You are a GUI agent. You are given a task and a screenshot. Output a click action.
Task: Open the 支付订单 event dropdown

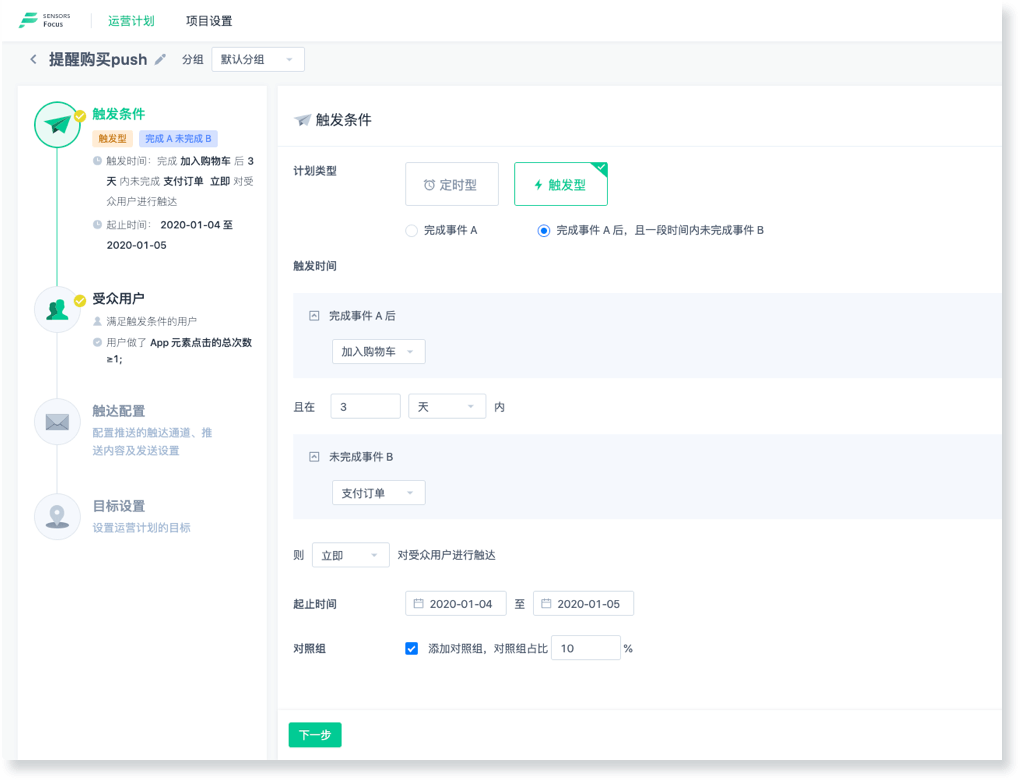(378, 493)
